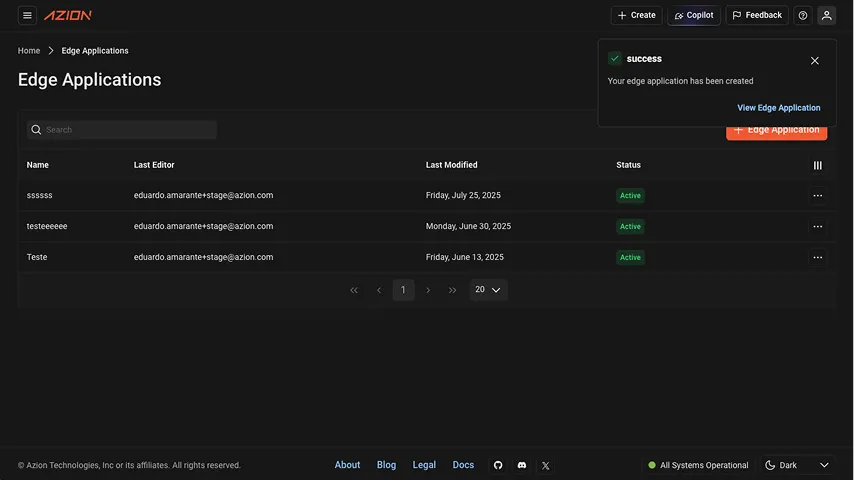Open the user profile account icon
Image resolution: width=854 pixels, height=480 pixels.
(x=826, y=15)
